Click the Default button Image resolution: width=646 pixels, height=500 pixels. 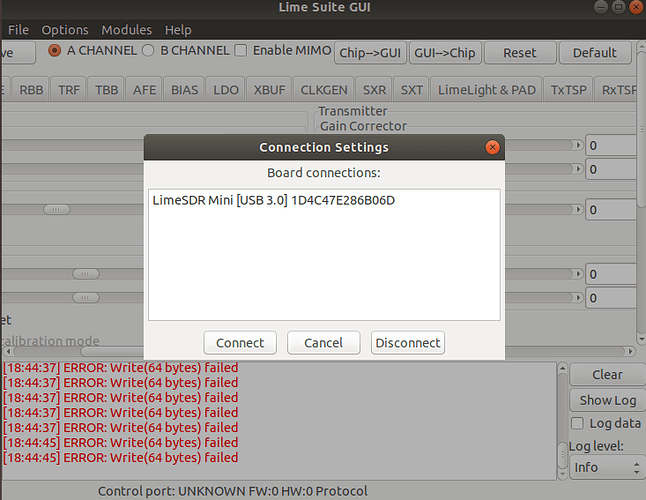(x=595, y=53)
